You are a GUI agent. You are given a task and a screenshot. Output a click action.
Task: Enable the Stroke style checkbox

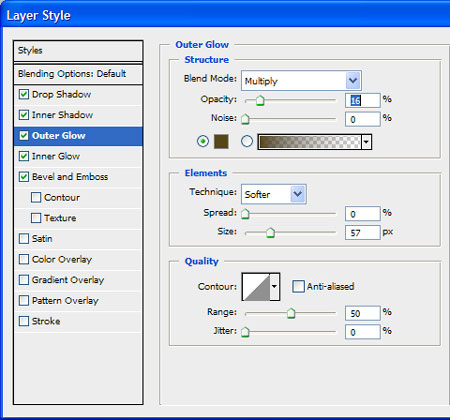click(x=24, y=321)
